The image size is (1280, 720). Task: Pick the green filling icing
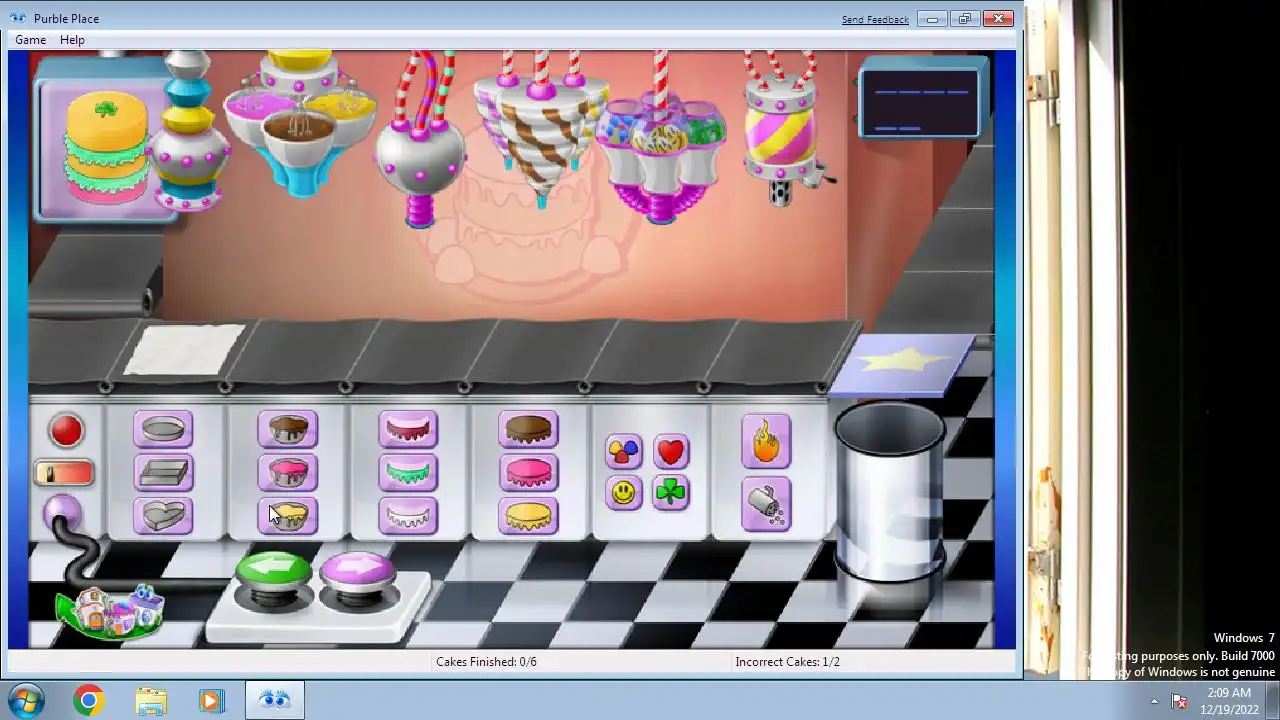(x=408, y=473)
